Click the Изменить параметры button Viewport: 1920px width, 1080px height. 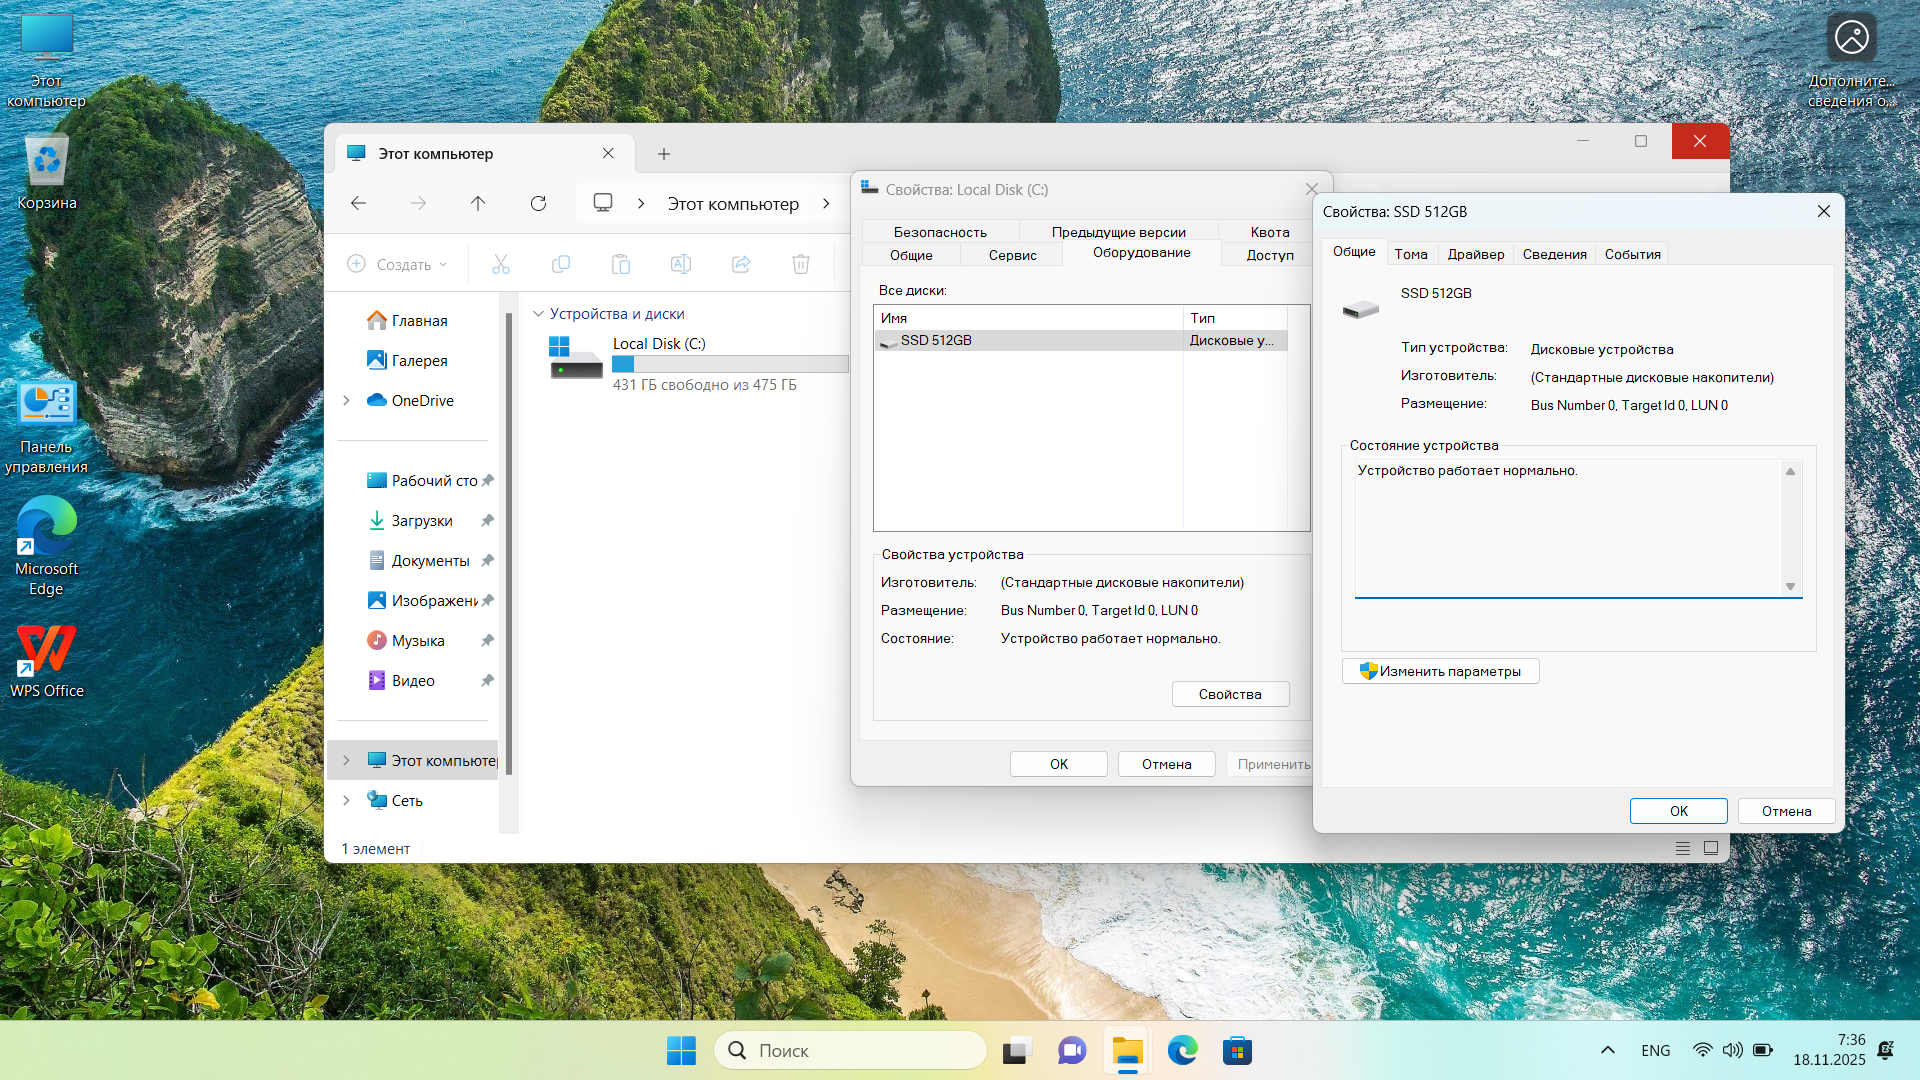(1440, 671)
